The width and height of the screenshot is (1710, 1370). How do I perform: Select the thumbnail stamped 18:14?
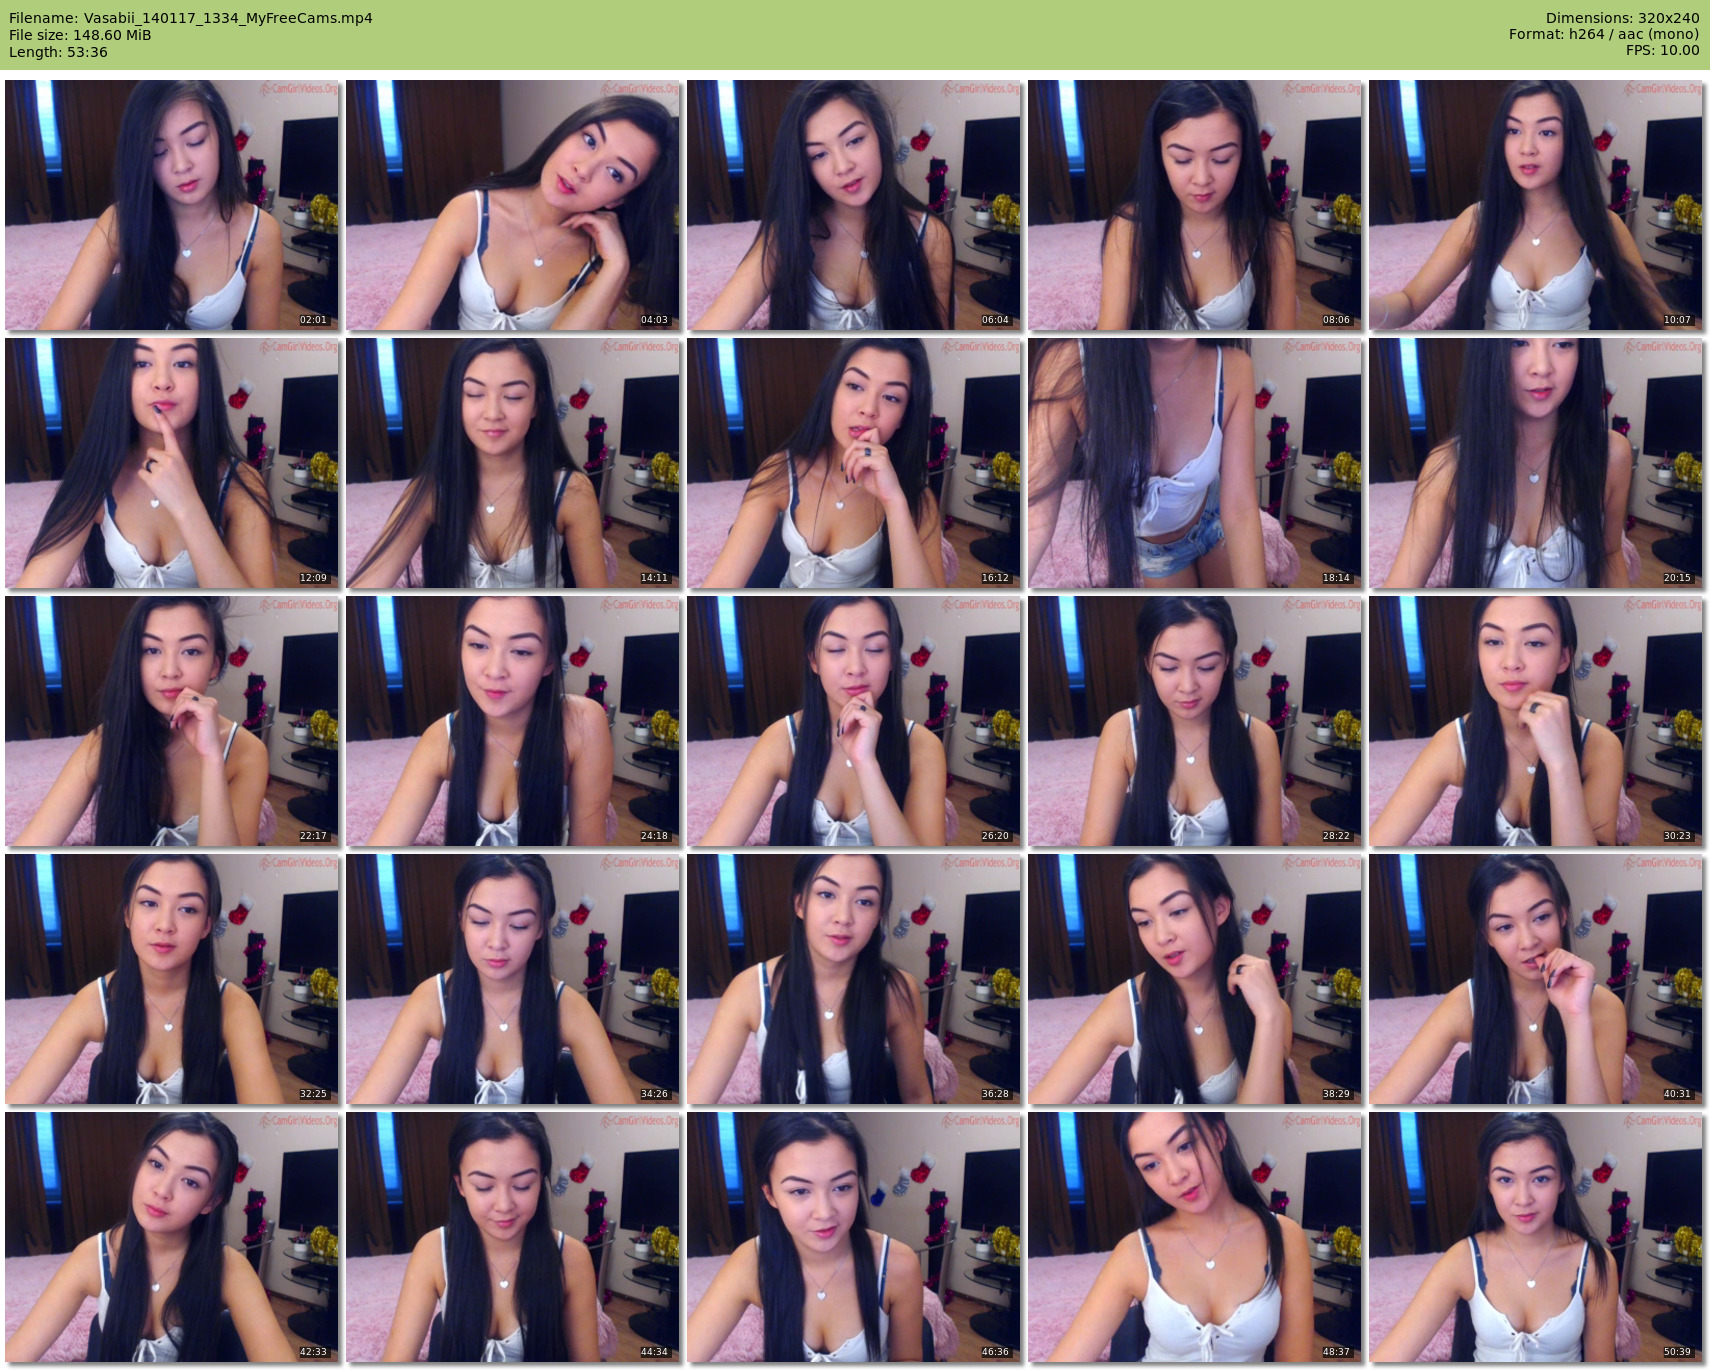click(1195, 463)
